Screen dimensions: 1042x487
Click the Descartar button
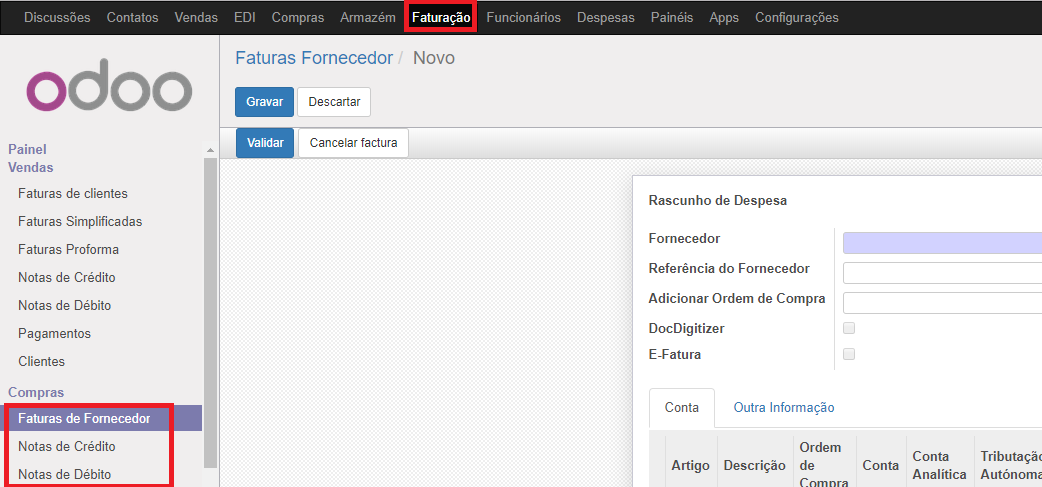[334, 102]
